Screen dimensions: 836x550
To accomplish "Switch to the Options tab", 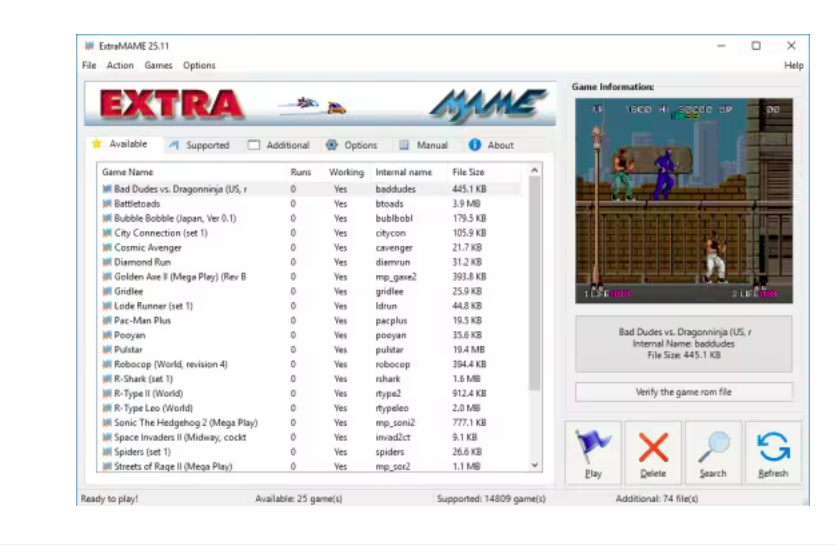I will tap(351, 145).
